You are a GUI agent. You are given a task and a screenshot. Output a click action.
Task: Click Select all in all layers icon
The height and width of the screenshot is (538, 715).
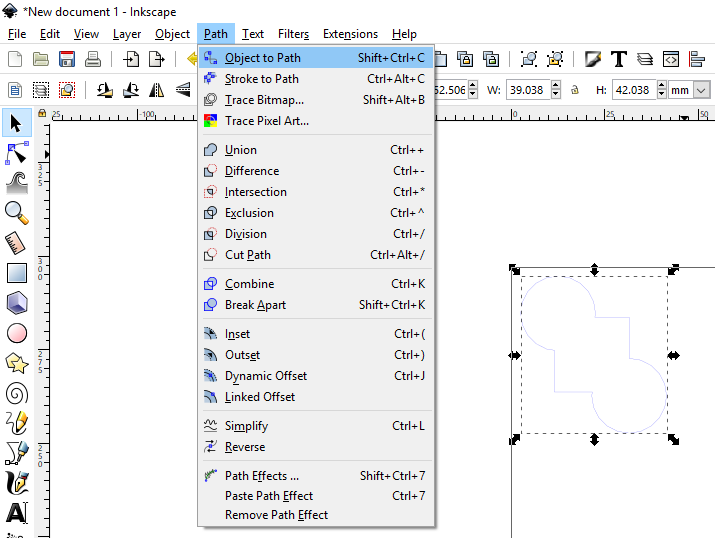pyautogui.click(x=41, y=90)
